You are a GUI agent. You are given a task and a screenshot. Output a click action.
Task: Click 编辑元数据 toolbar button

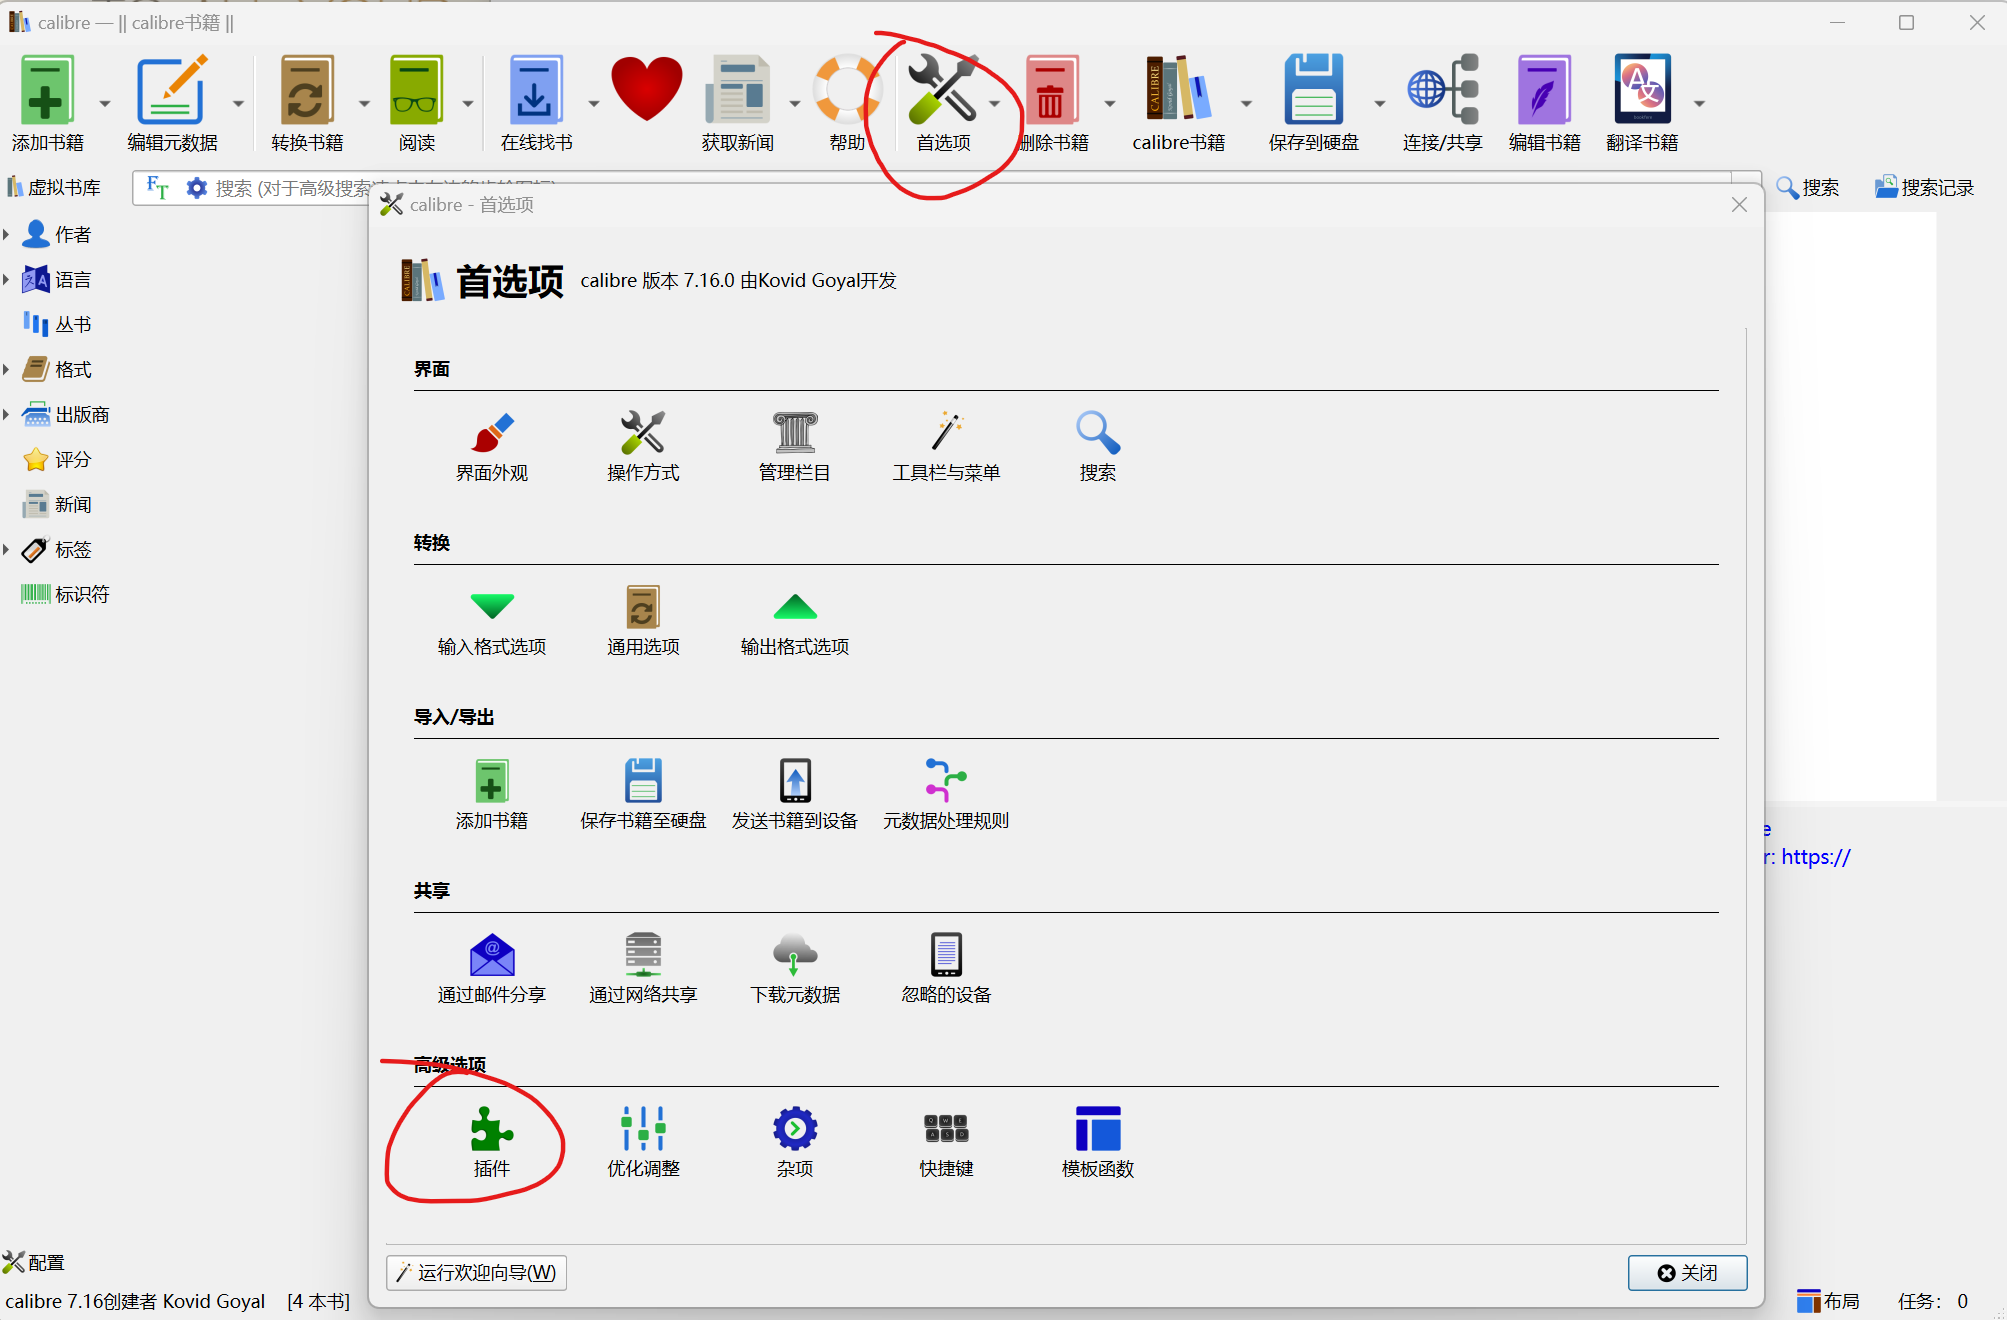[x=172, y=104]
